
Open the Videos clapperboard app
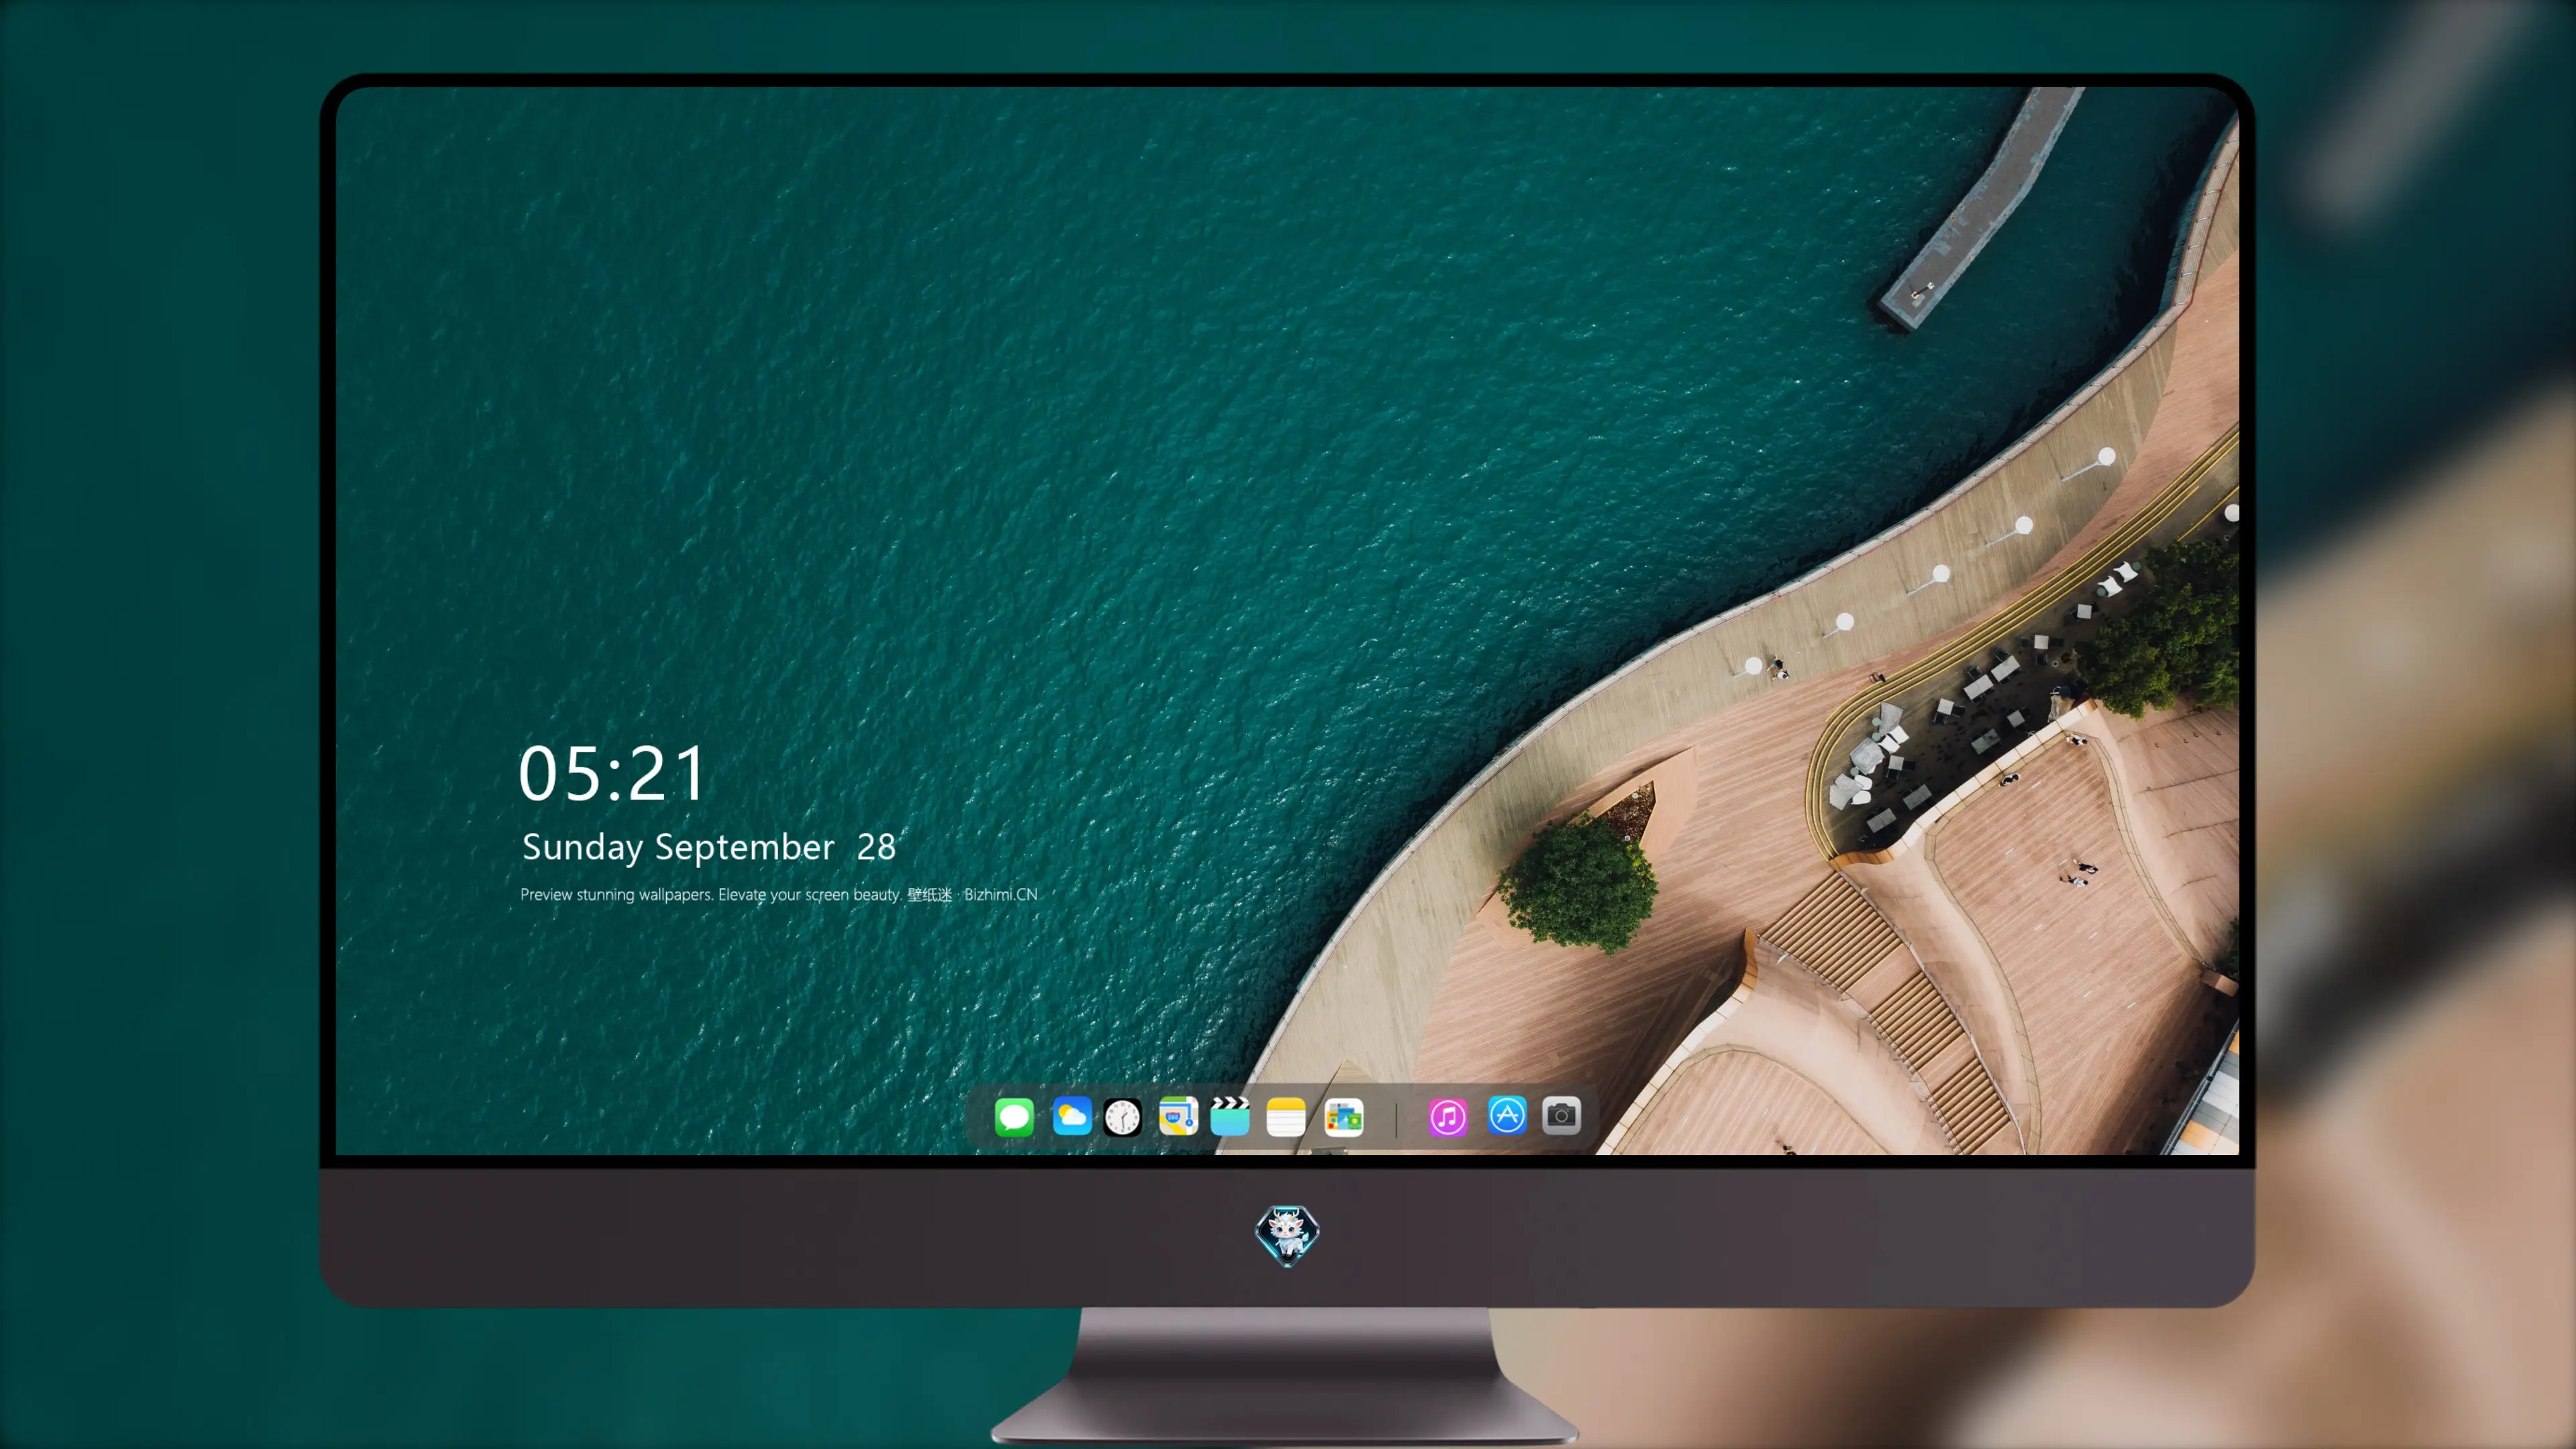[1230, 1116]
